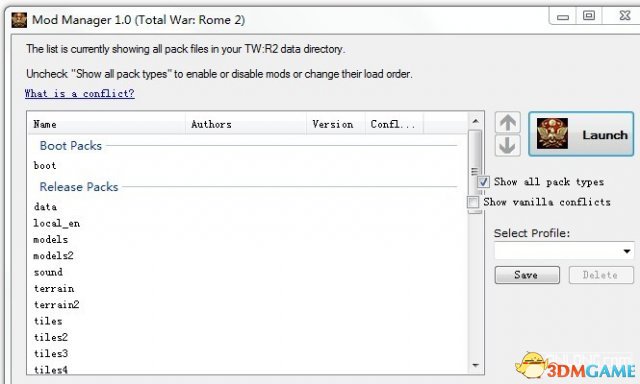Click the list scrollbar up arrow

[475, 121]
